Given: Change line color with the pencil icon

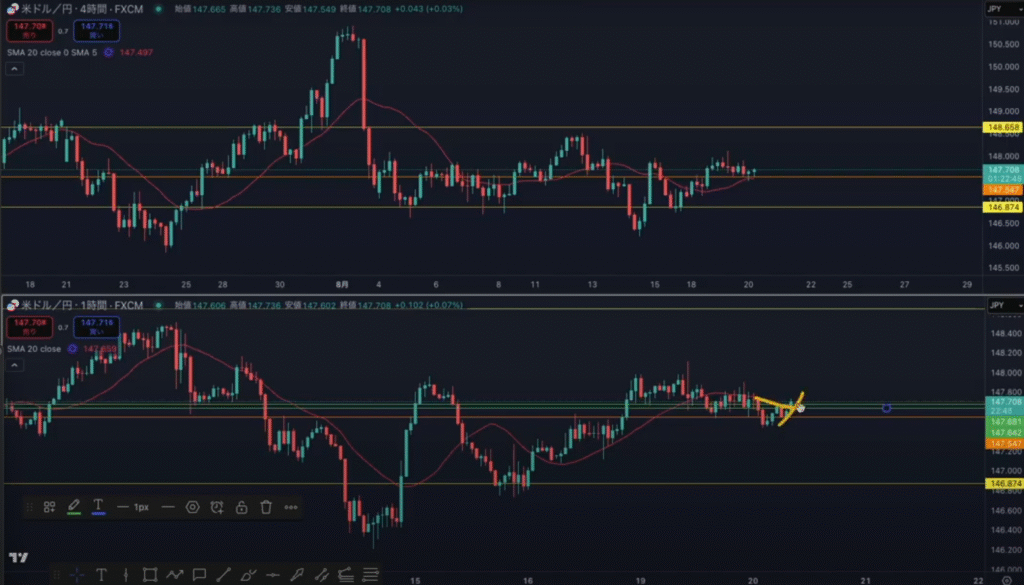Looking at the screenshot, I should 74,507.
